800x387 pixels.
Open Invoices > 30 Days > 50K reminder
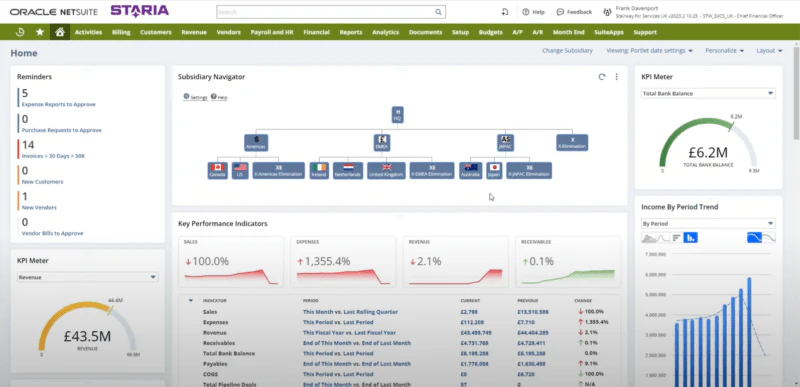[x=53, y=156]
